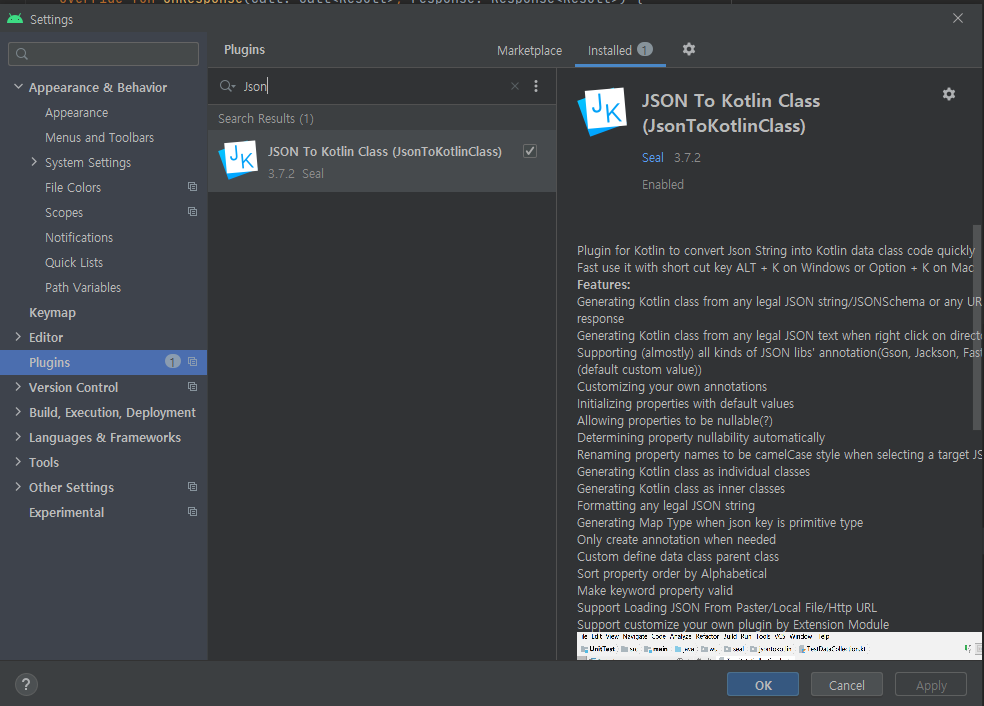Open the plugins gear settings menu
Image resolution: width=984 pixels, height=706 pixels.
[688, 49]
